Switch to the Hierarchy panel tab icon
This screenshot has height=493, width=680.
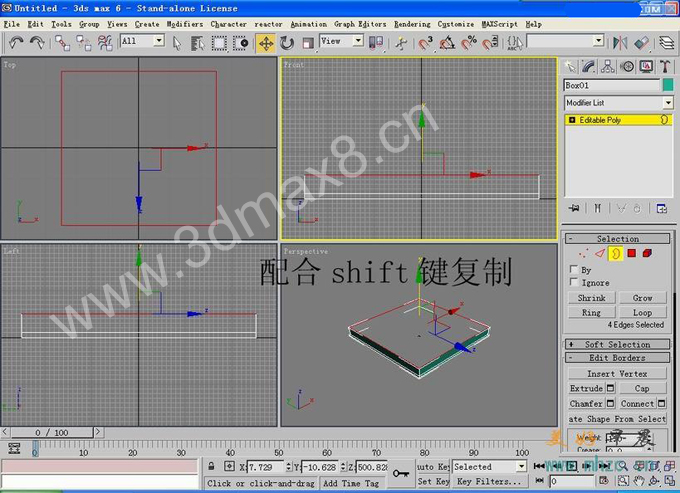coord(608,67)
